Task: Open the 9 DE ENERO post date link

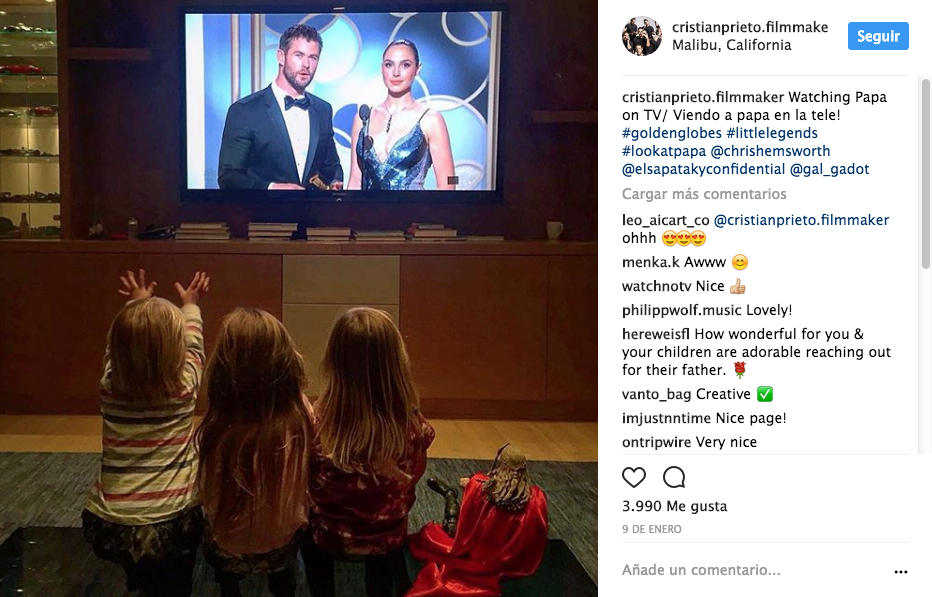Action: pos(651,529)
